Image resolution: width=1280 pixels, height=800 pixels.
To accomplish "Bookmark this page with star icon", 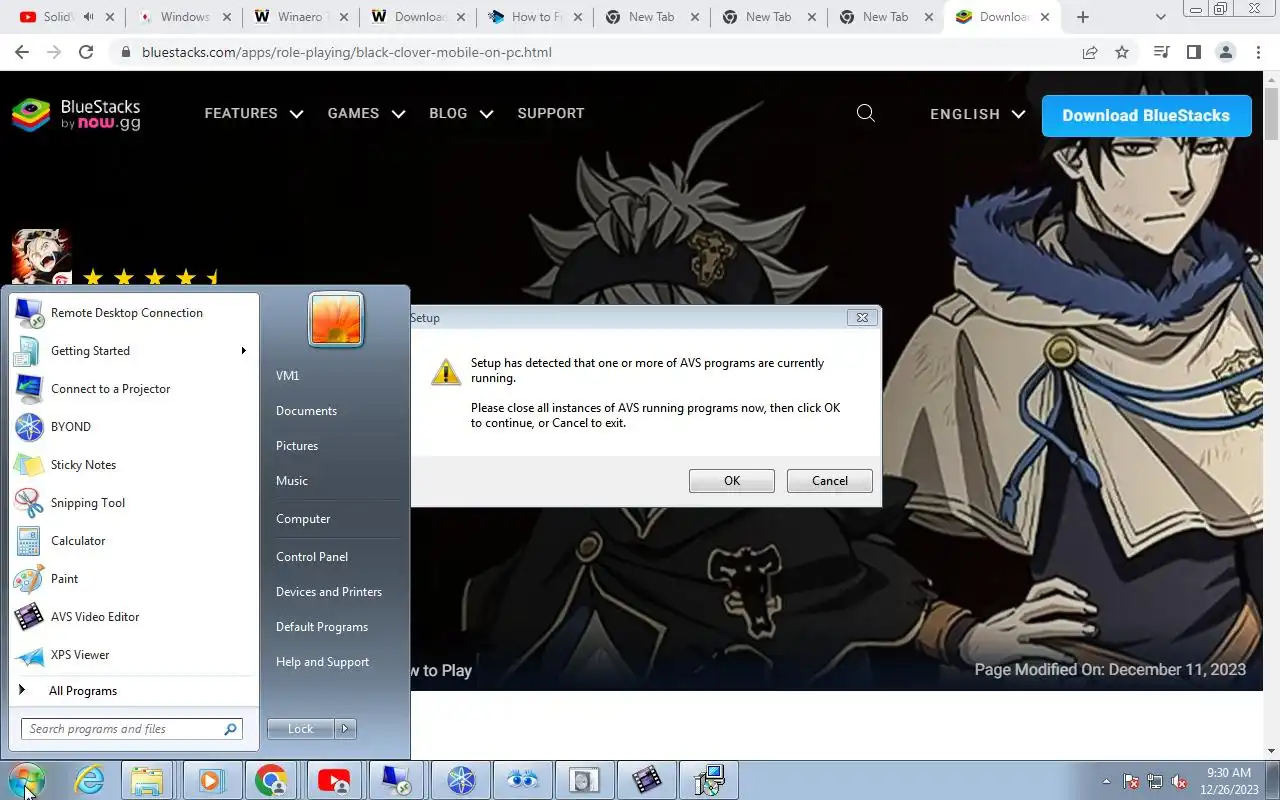I will [1122, 52].
